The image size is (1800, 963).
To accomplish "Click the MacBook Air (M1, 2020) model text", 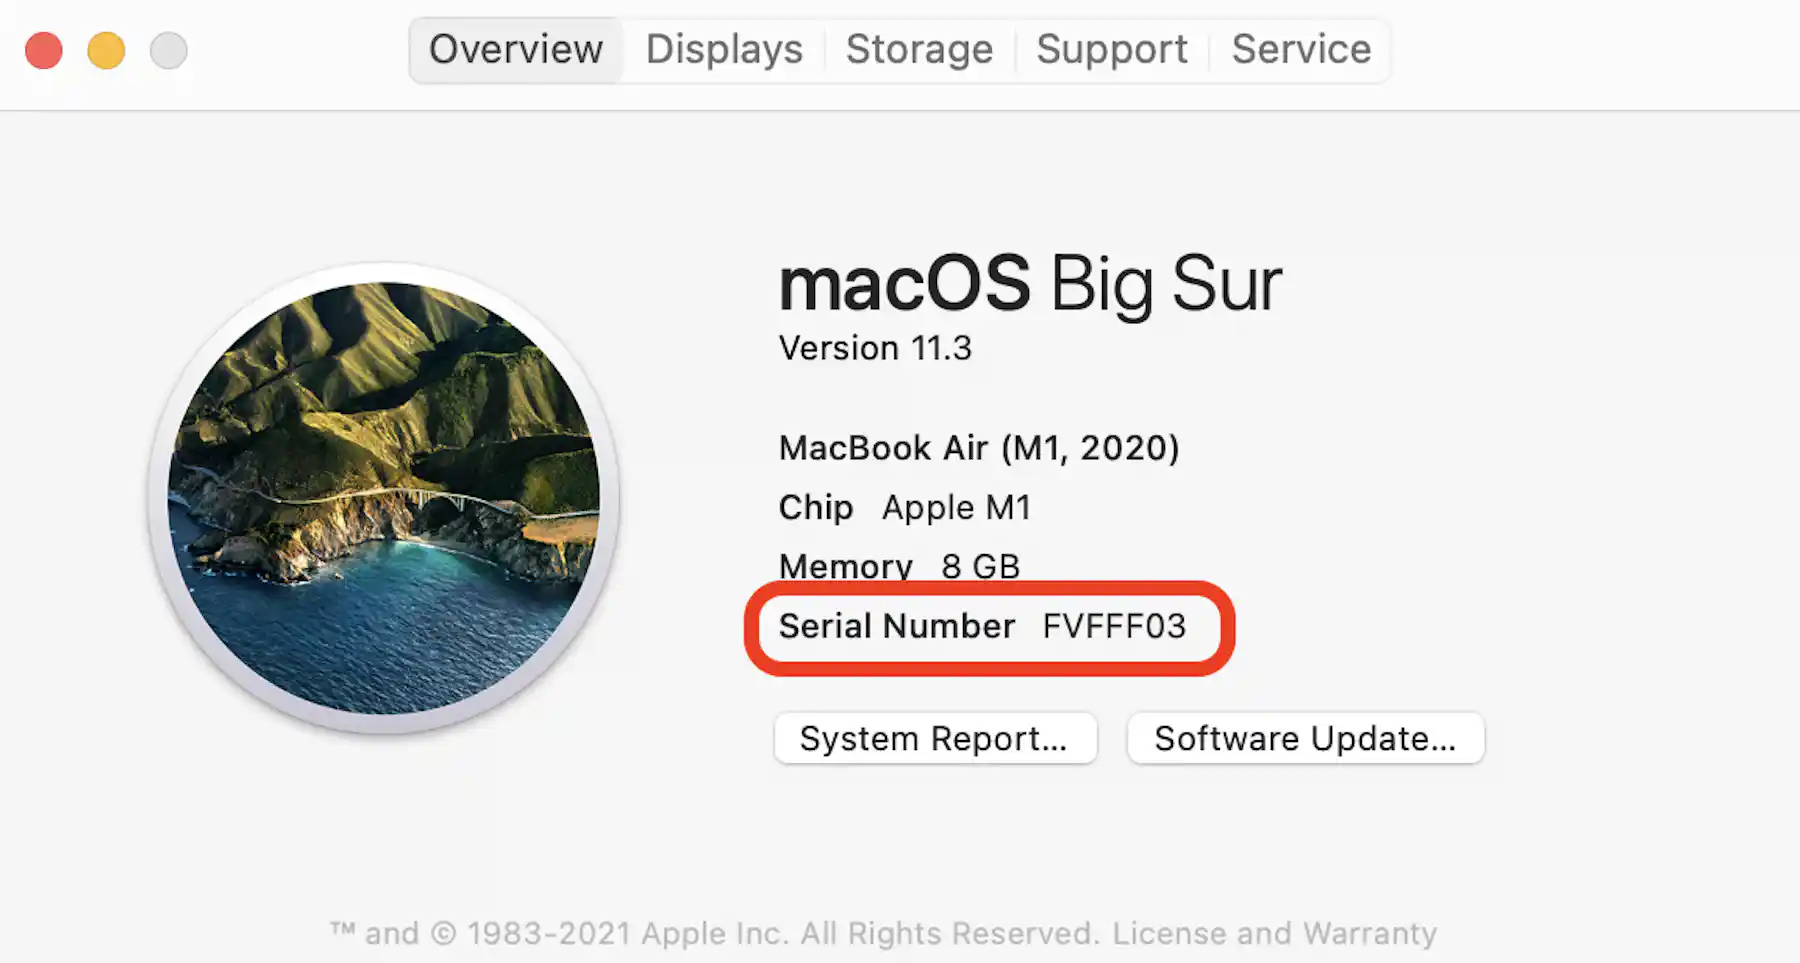I will 979,447.
